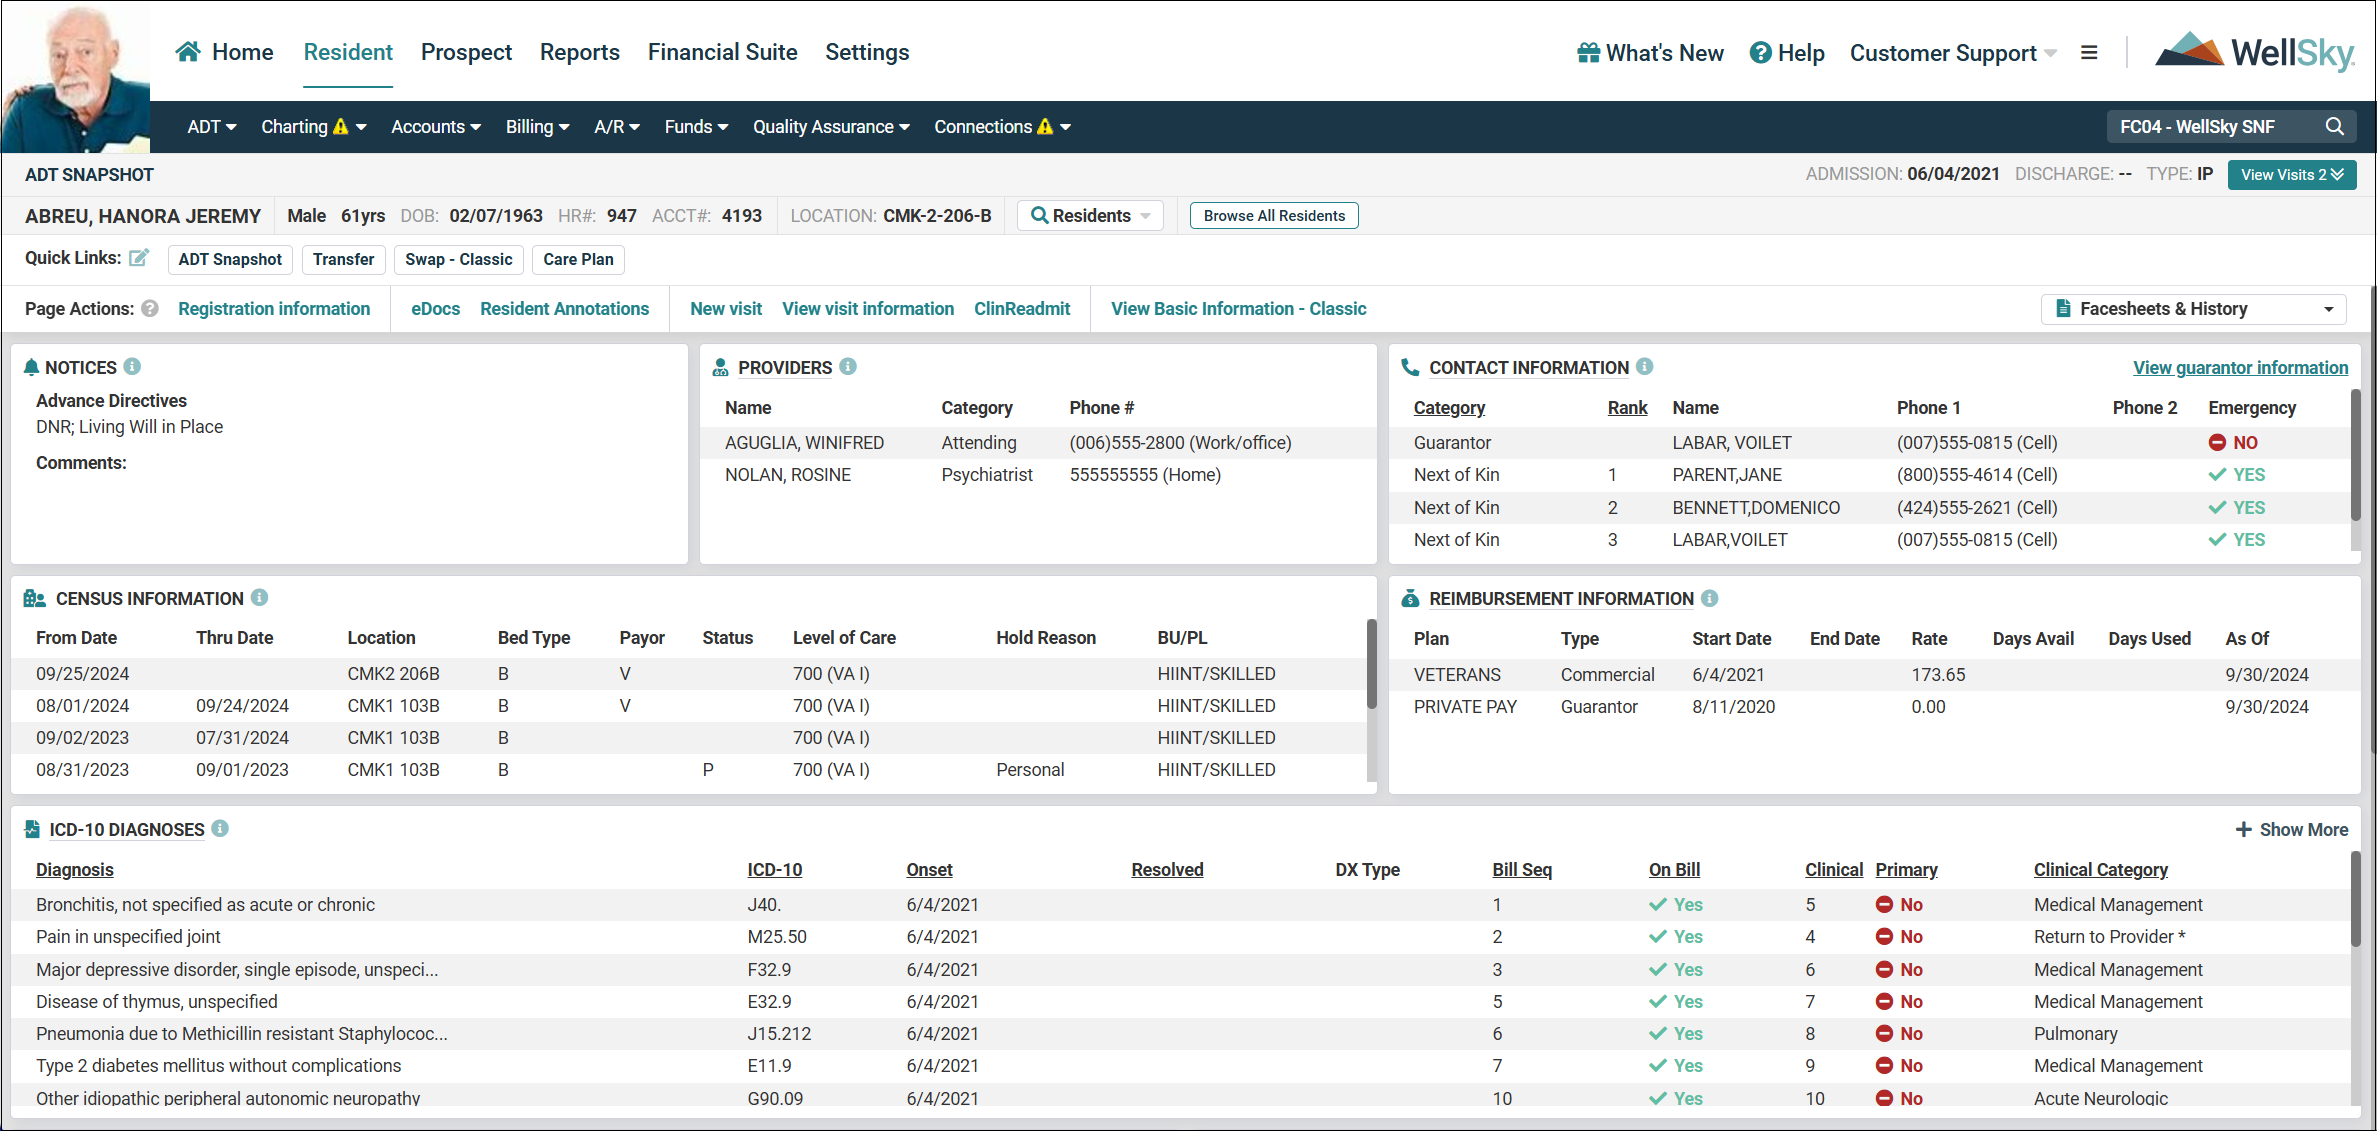
Task: Open the ICD-10 Diagnoses info icon
Action: [x=220, y=829]
